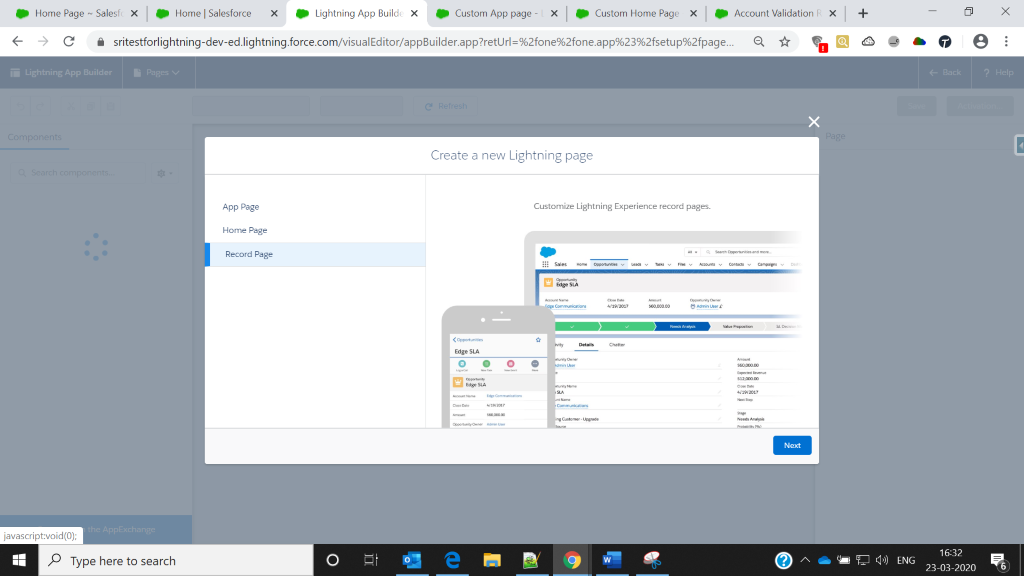Select Home Page type
The height and width of the screenshot is (576, 1024).
coord(245,230)
